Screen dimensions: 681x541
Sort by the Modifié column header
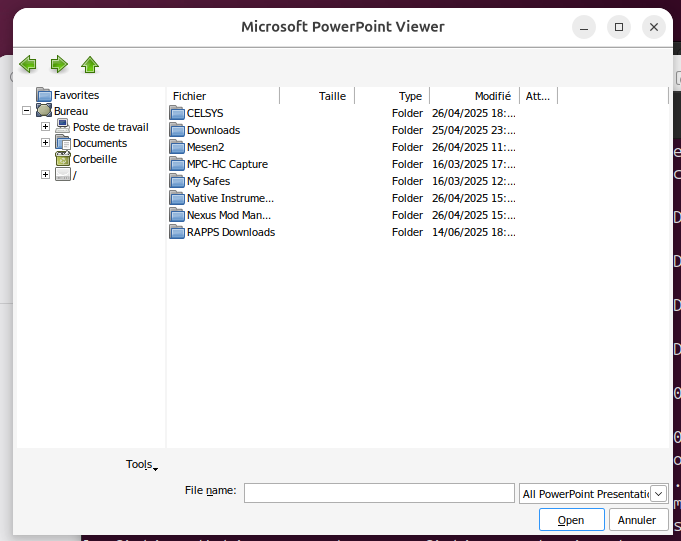point(475,96)
